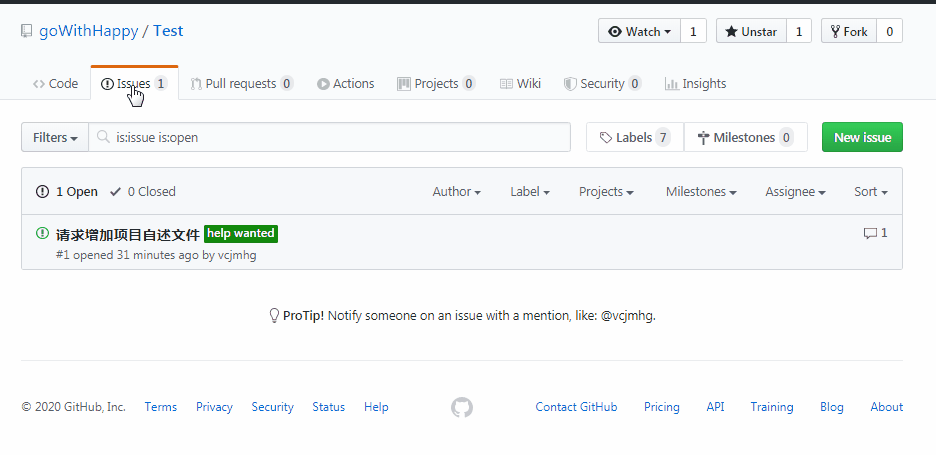Unstar the repository
The image size is (936, 455).
752,31
